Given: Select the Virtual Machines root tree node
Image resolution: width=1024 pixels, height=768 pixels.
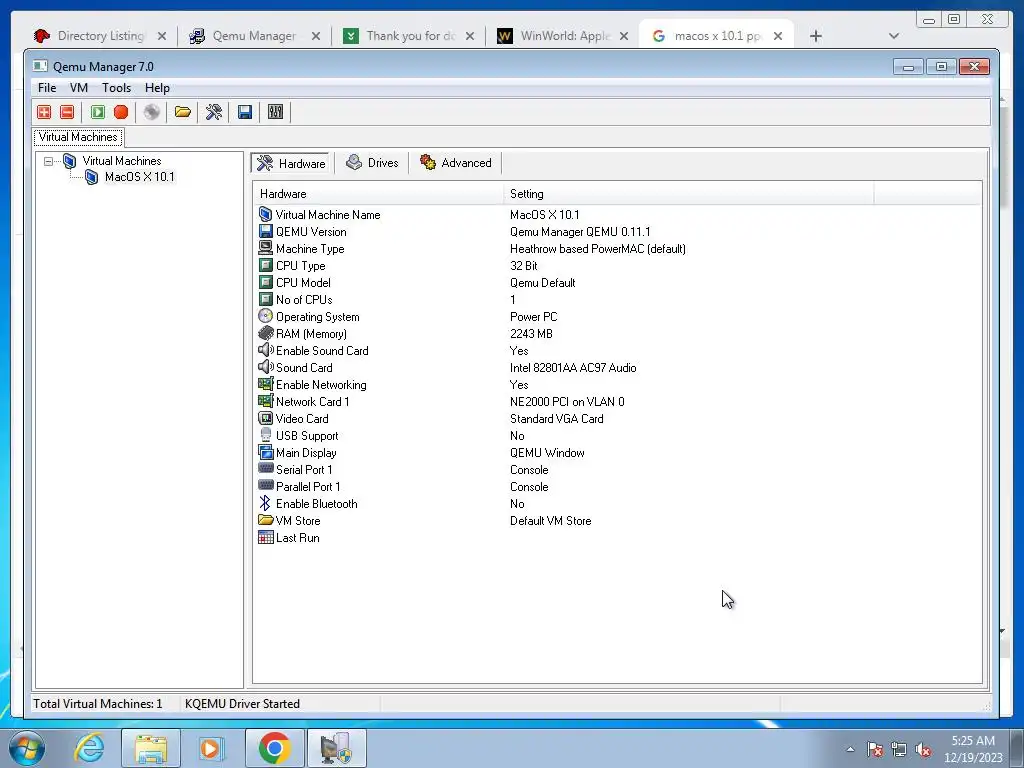Looking at the screenshot, I should [121, 161].
